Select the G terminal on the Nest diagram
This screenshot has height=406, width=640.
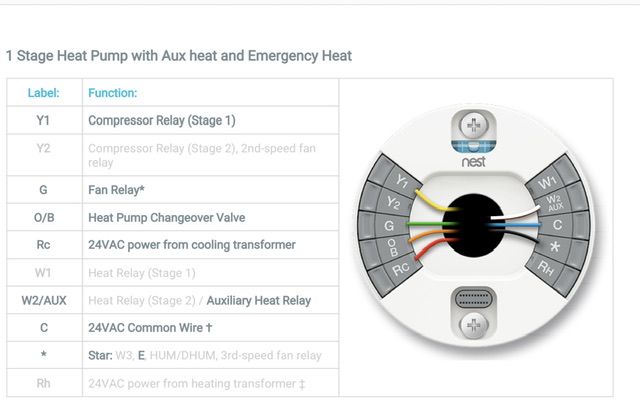tap(390, 226)
